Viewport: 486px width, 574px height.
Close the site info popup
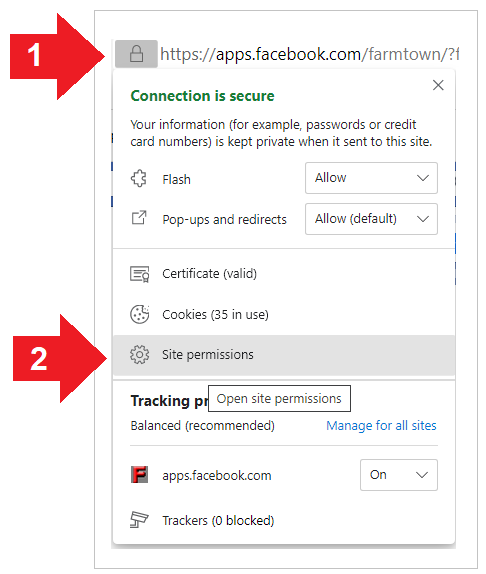[438, 85]
